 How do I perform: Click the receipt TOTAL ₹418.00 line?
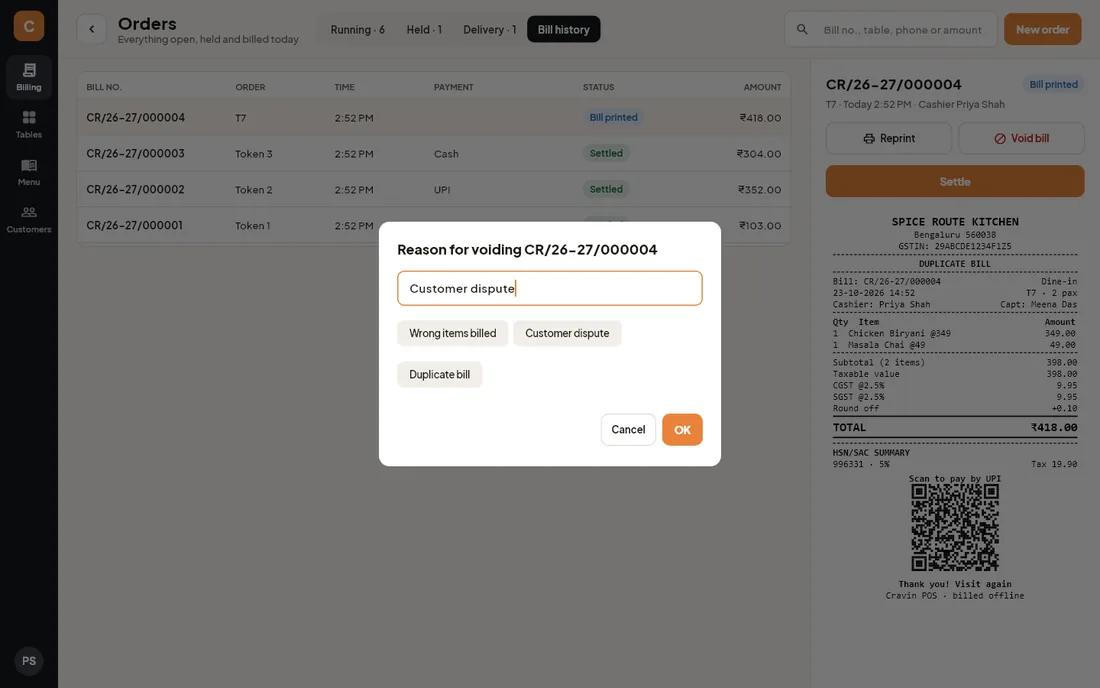[x=955, y=427]
